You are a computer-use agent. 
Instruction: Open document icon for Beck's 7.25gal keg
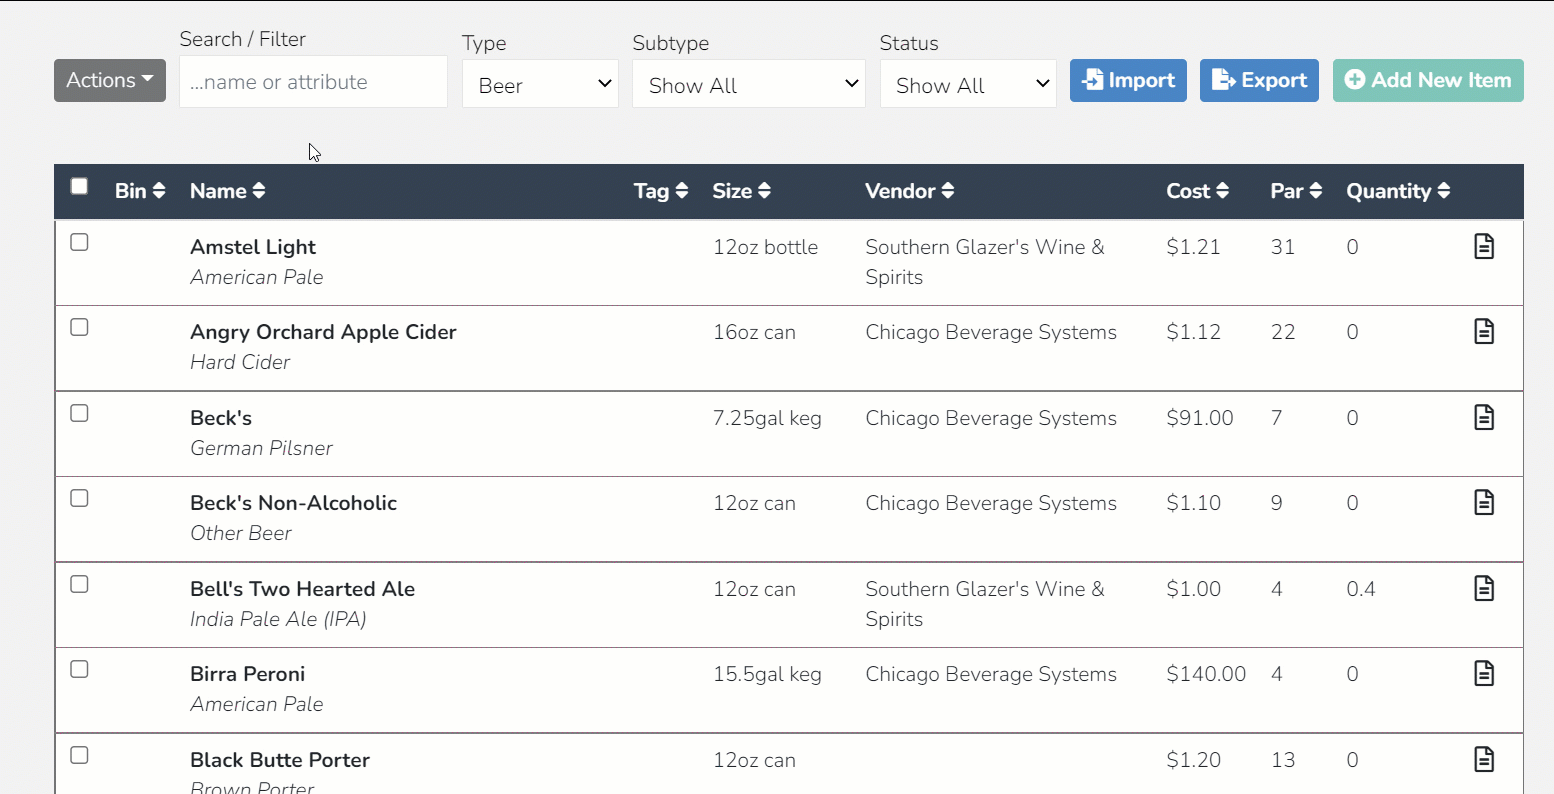pyautogui.click(x=1484, y=417)
